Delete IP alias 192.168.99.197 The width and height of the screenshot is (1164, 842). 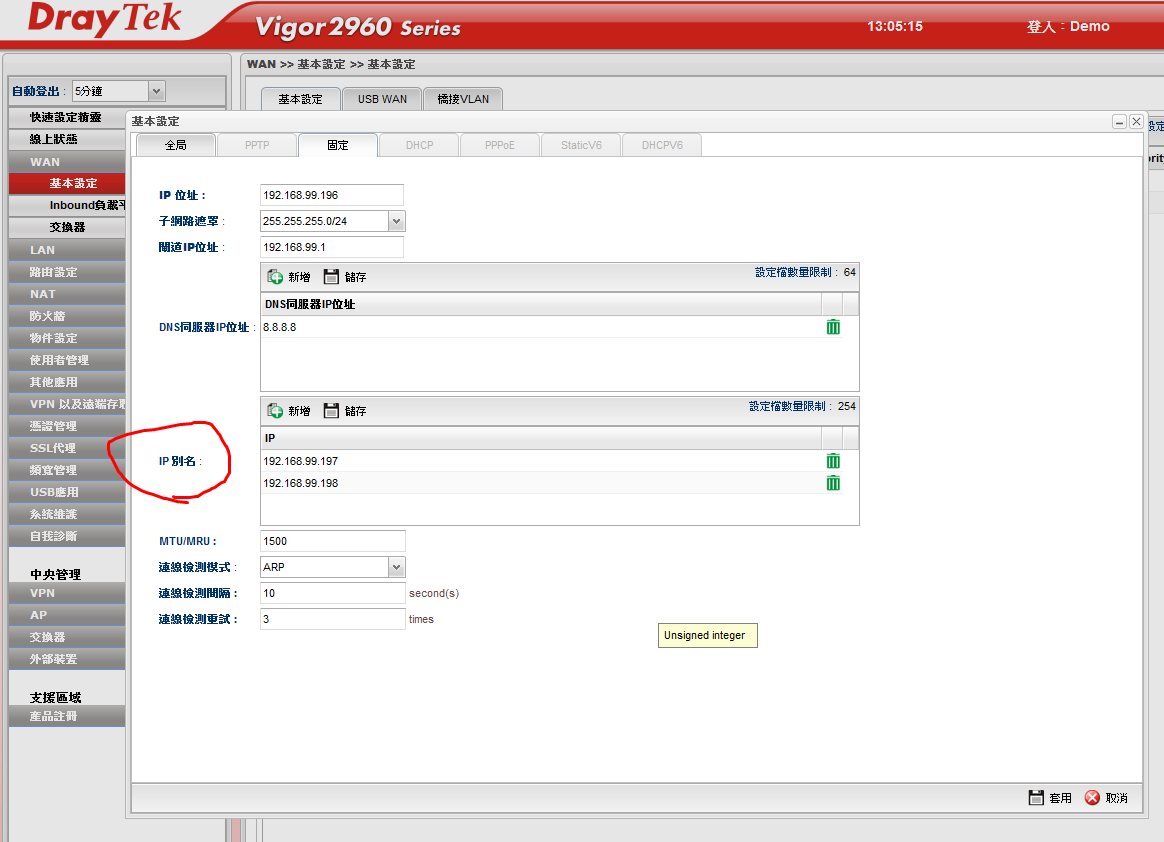pos(833,461)
